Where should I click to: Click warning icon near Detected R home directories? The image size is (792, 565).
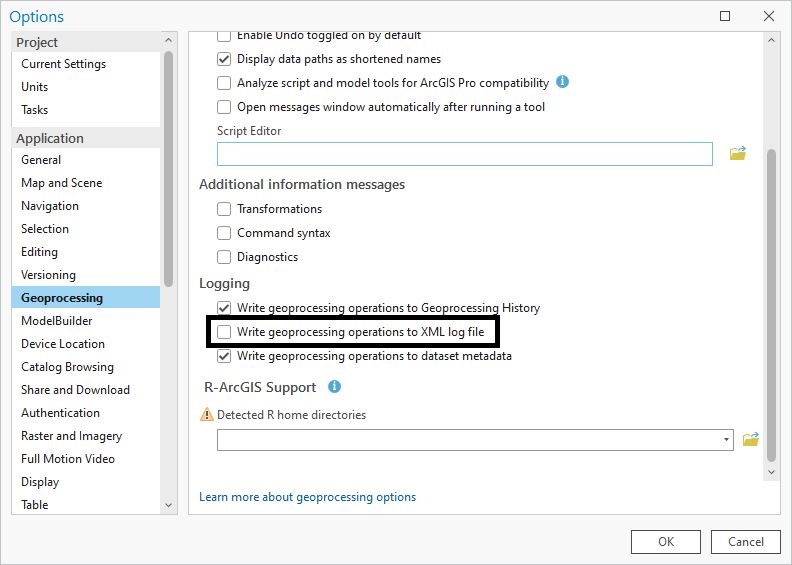207,414
